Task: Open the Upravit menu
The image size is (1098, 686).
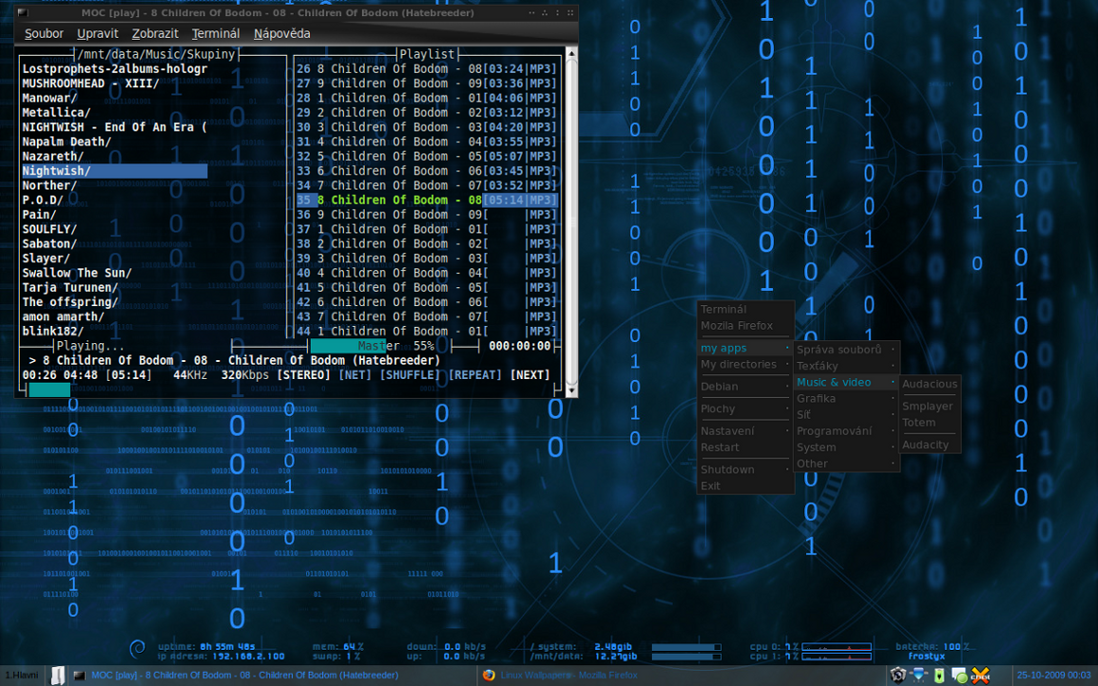Action: coord(97,34)
